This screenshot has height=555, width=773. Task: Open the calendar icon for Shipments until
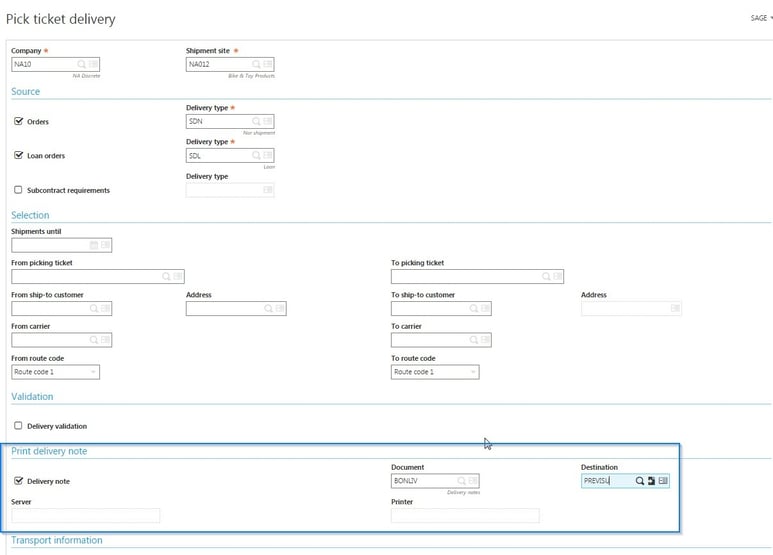click(94, 245)
